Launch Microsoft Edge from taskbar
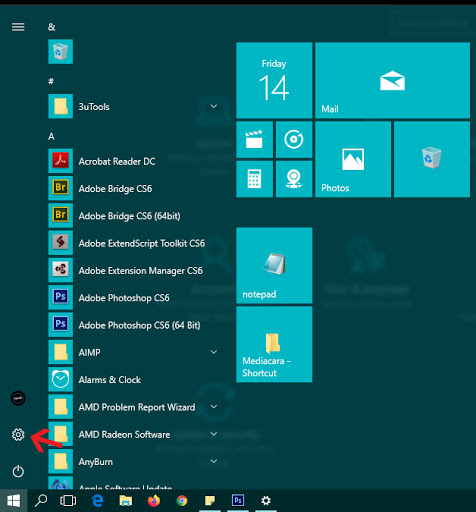This screenshot has height=512, width=476. [x=97, y=501]
